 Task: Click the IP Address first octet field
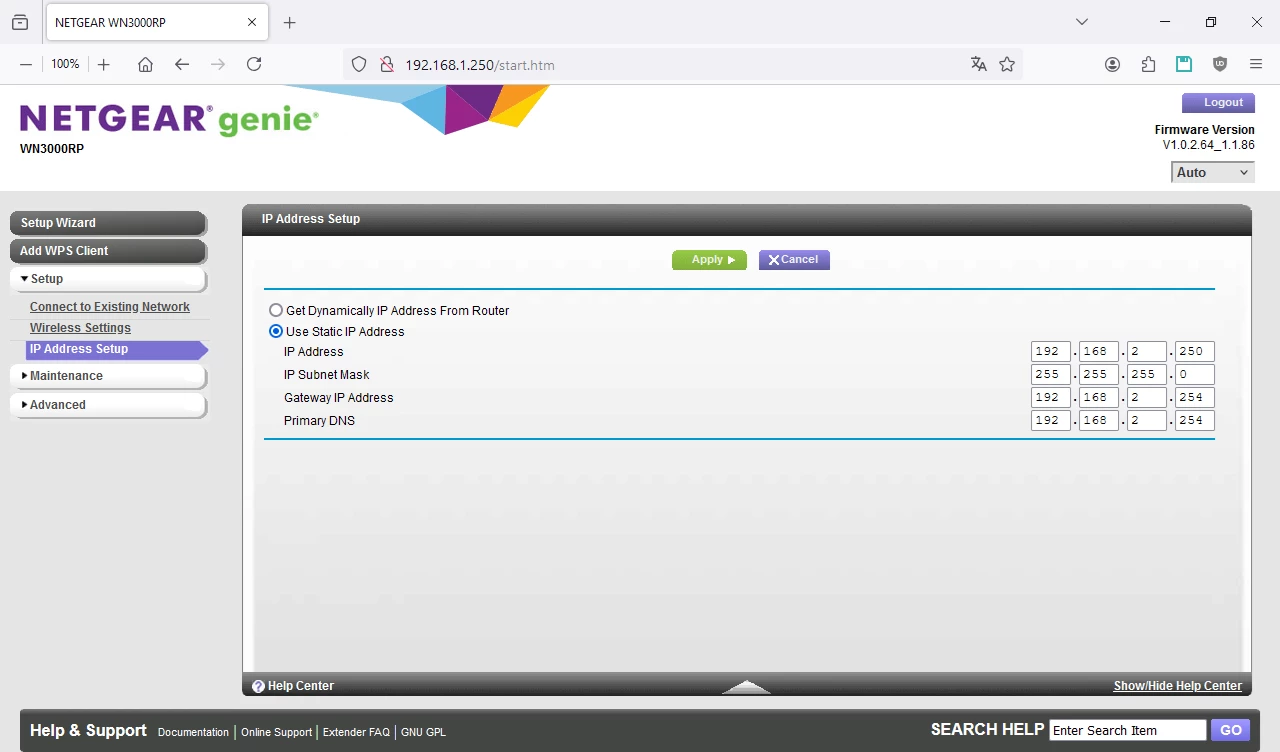tap(1051, 352)
